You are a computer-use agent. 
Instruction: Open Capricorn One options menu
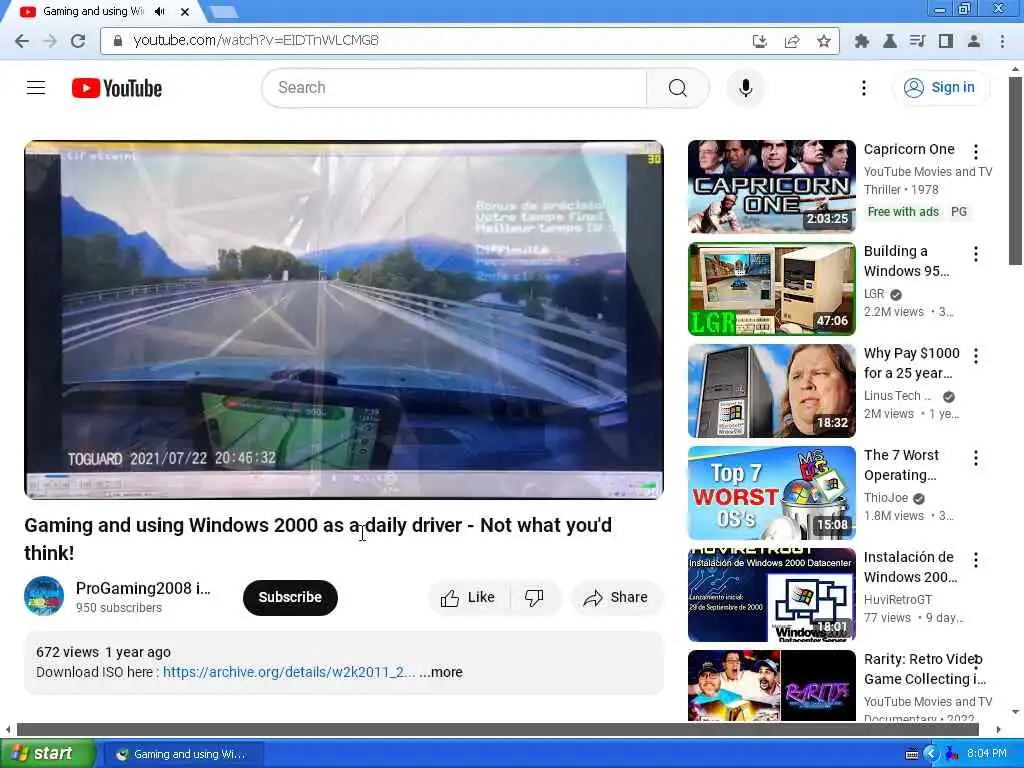click(976, 152)
